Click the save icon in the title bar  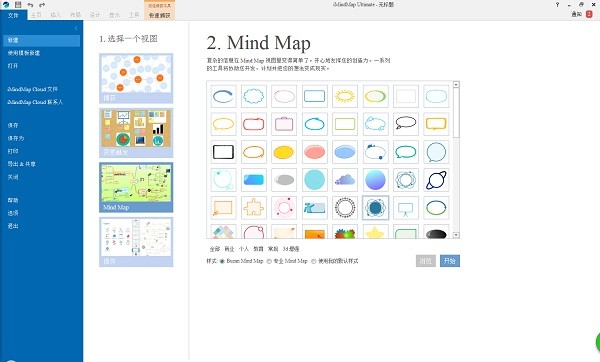coord(18,5)
